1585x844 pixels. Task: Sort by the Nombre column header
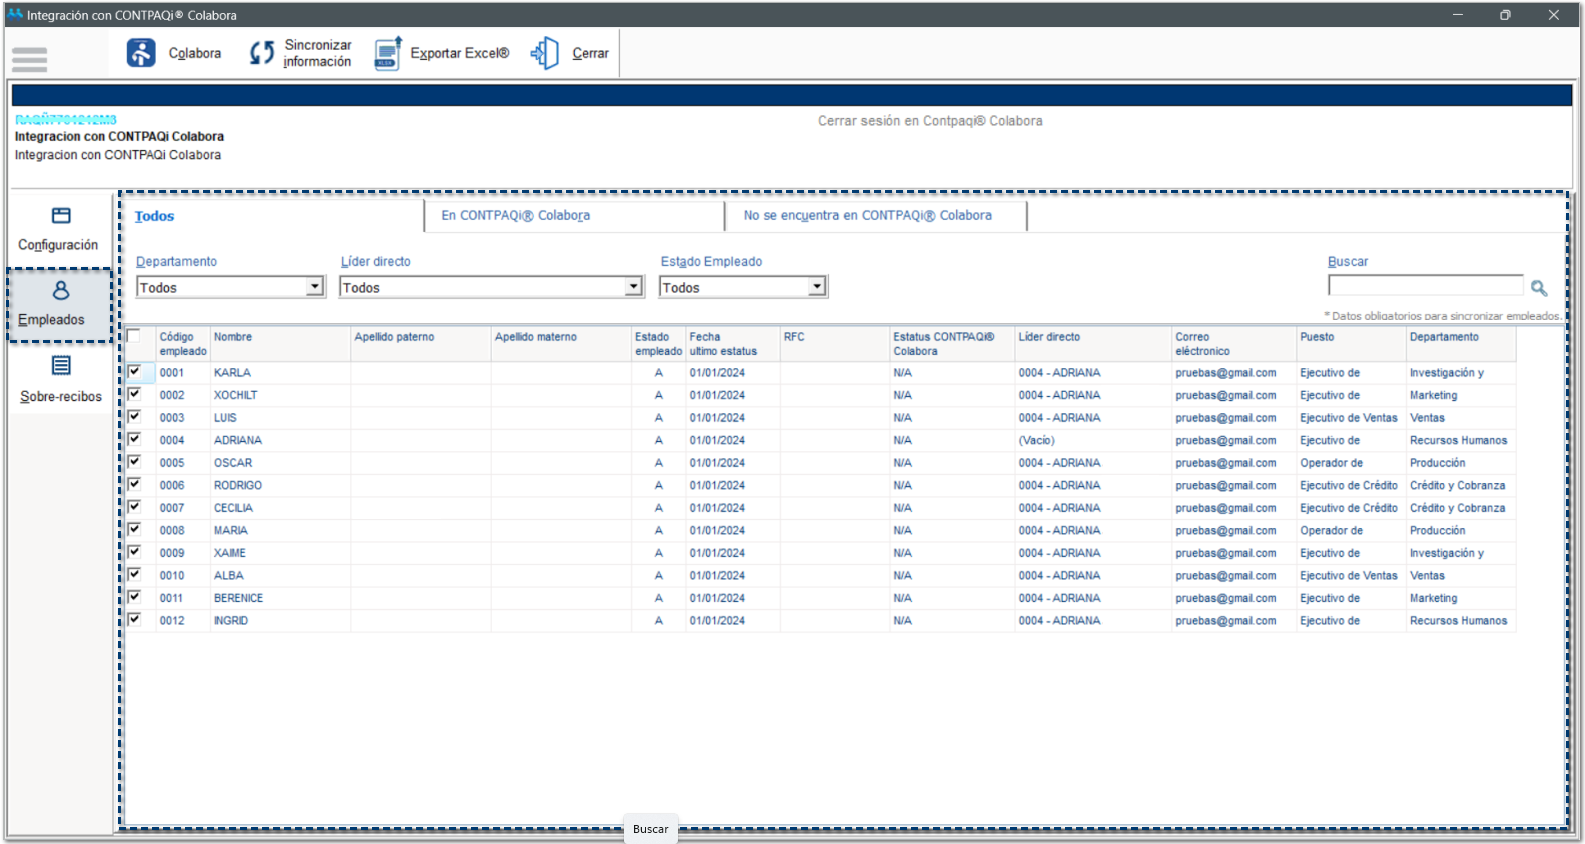233,337
